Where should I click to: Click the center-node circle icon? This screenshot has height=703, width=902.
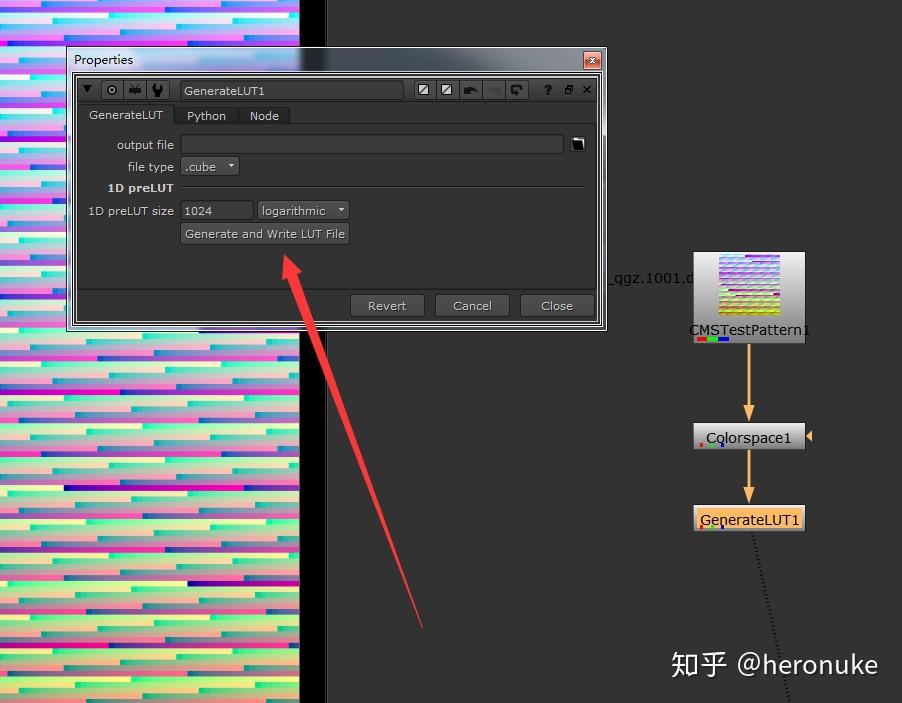pos(112,90)
